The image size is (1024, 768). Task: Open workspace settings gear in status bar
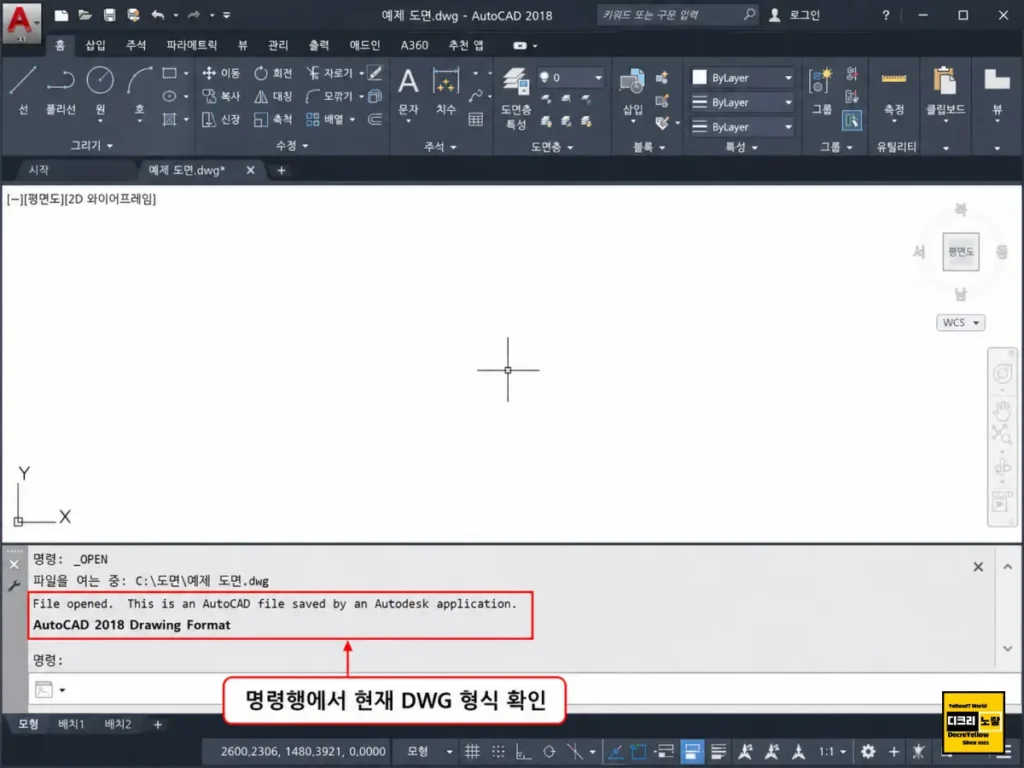coord(867,752)
